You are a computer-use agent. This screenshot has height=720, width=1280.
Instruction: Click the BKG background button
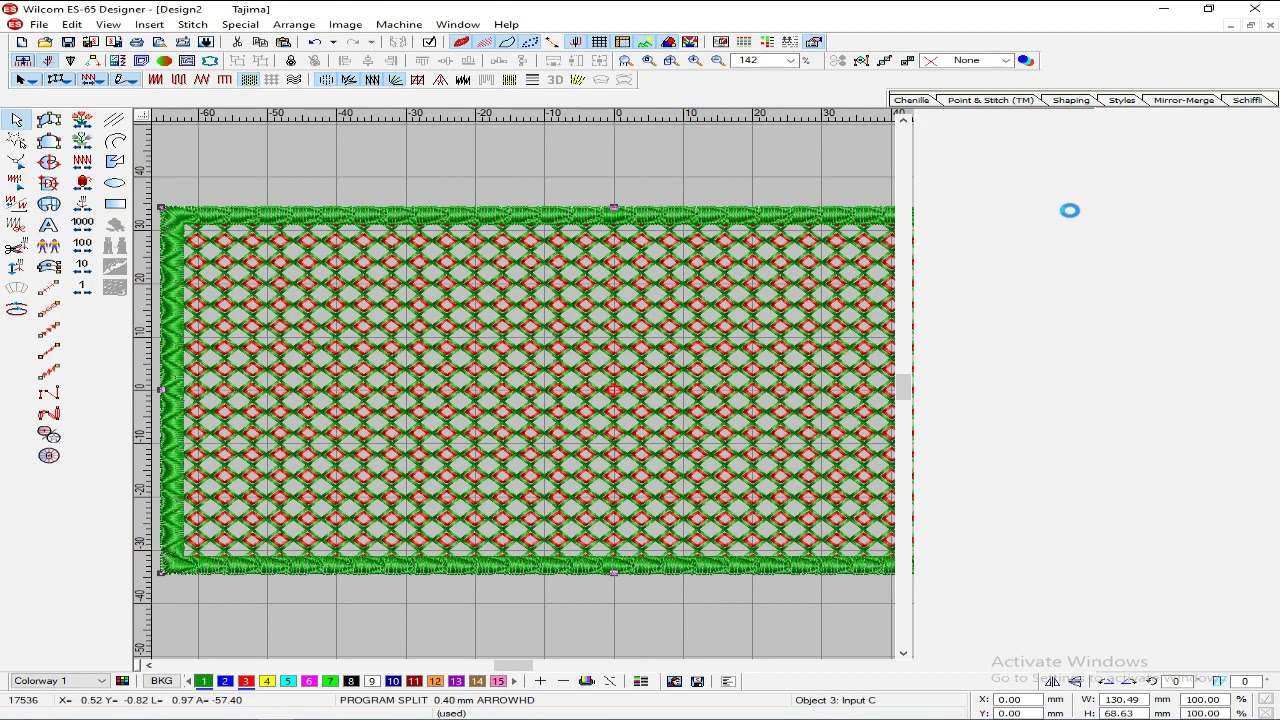[162, 681]
